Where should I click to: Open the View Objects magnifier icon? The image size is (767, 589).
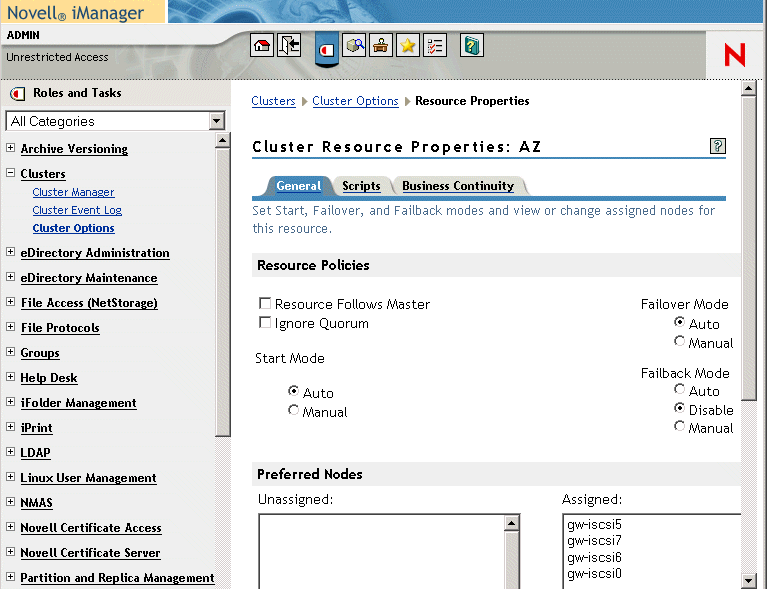(354, 45)
